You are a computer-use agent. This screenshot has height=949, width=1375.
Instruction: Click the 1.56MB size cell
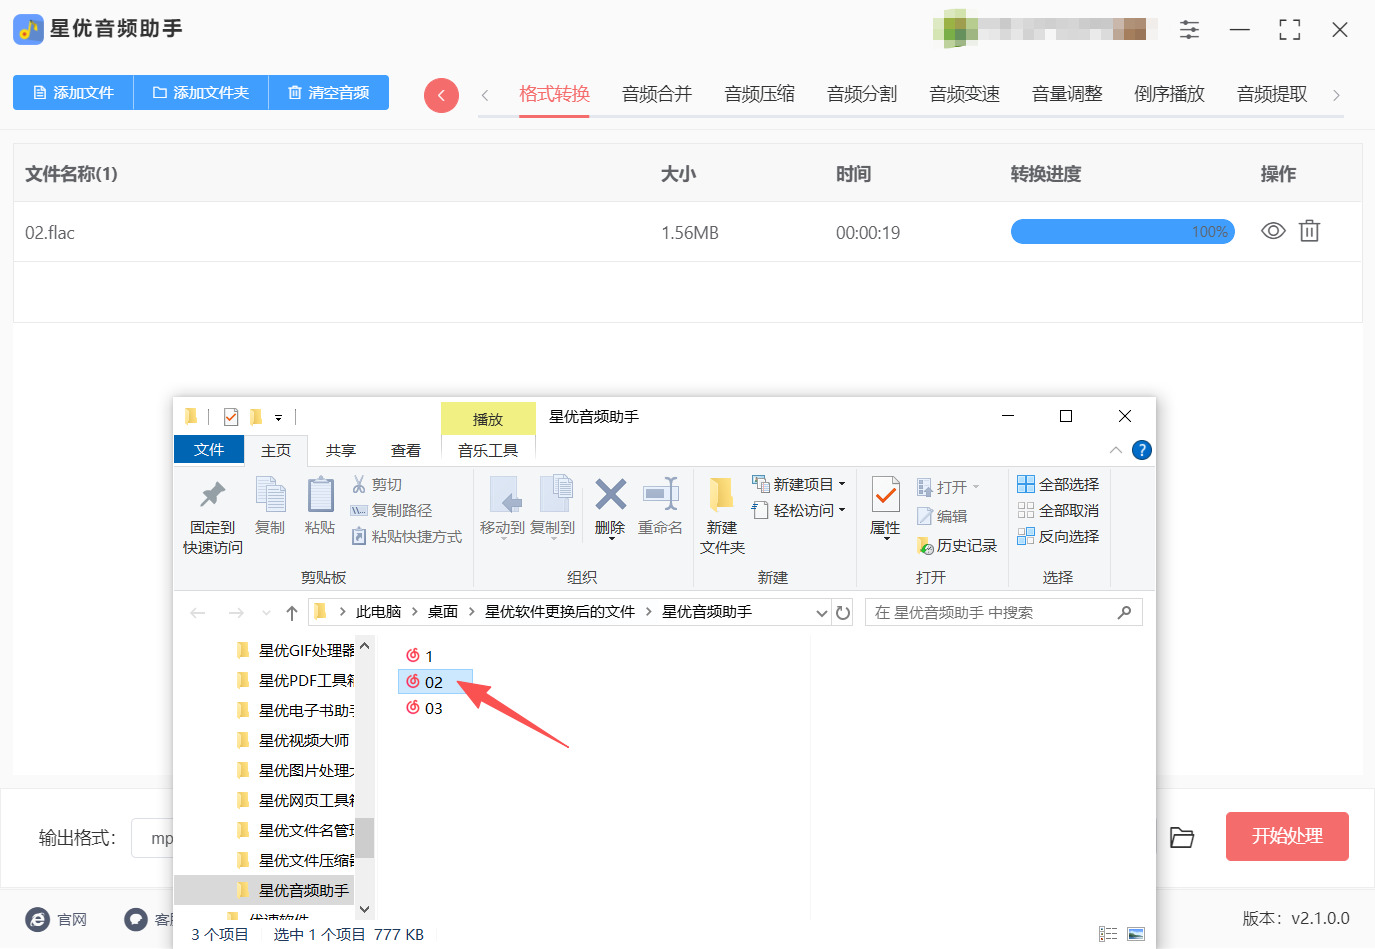[690, 233]
